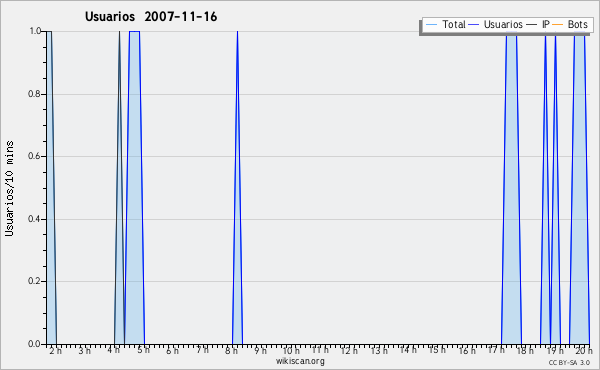Click the "10 h" x-axis label

(291, 350)
